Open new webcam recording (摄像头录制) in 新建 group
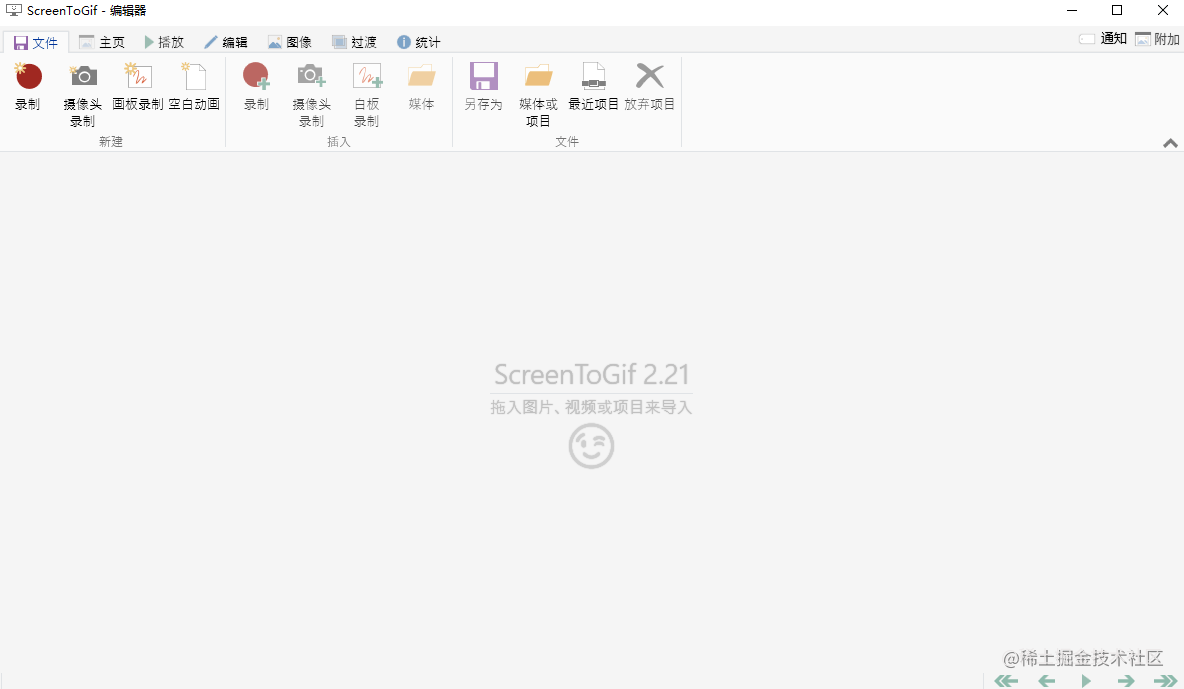This screenshot has height=689, width=1184. click(x=83, y=95)
